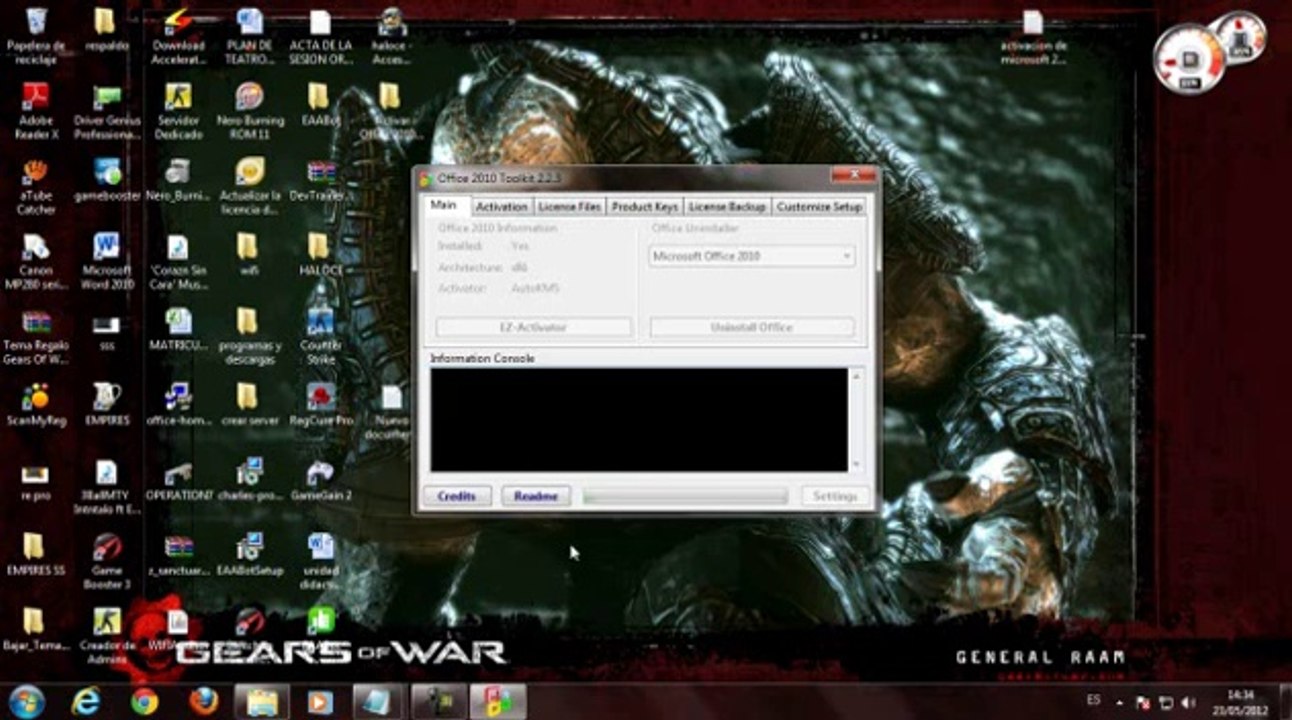1292x720 pixels.
Task: Launch Google Chrome from the taskbar
Action: 145,701
